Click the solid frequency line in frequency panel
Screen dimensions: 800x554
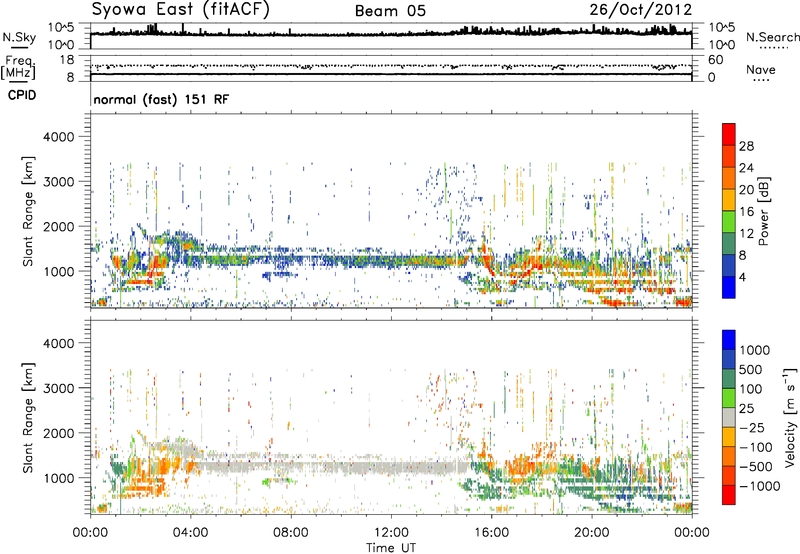(x=391, y=74)
